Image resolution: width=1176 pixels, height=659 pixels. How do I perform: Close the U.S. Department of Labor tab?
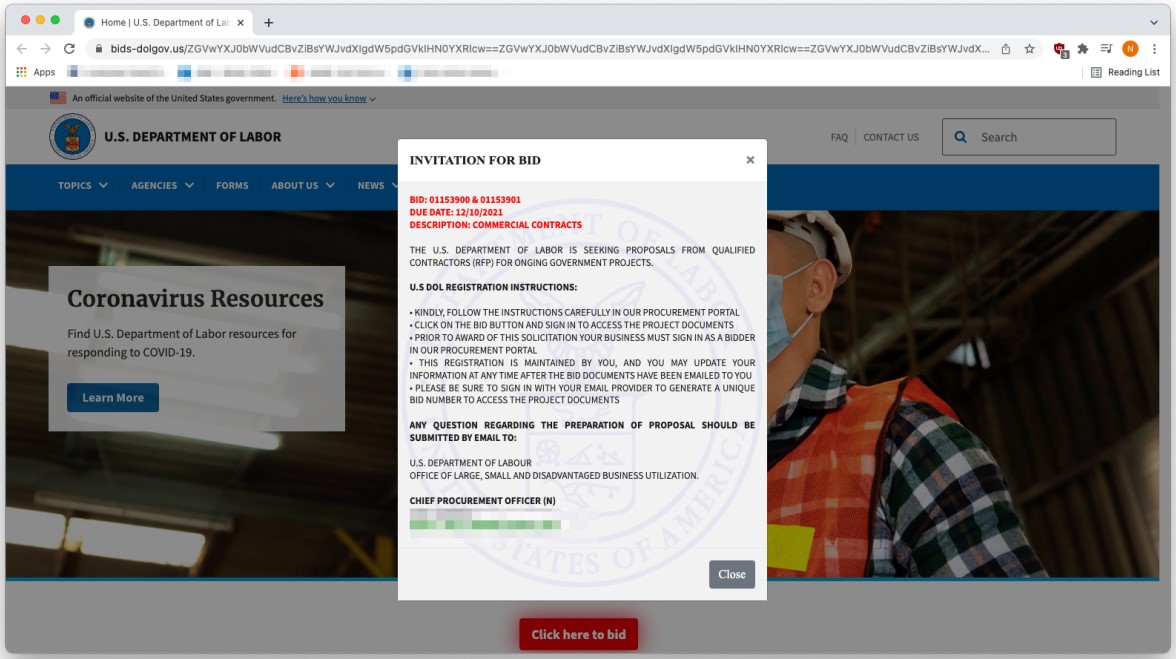coord(241,22)
